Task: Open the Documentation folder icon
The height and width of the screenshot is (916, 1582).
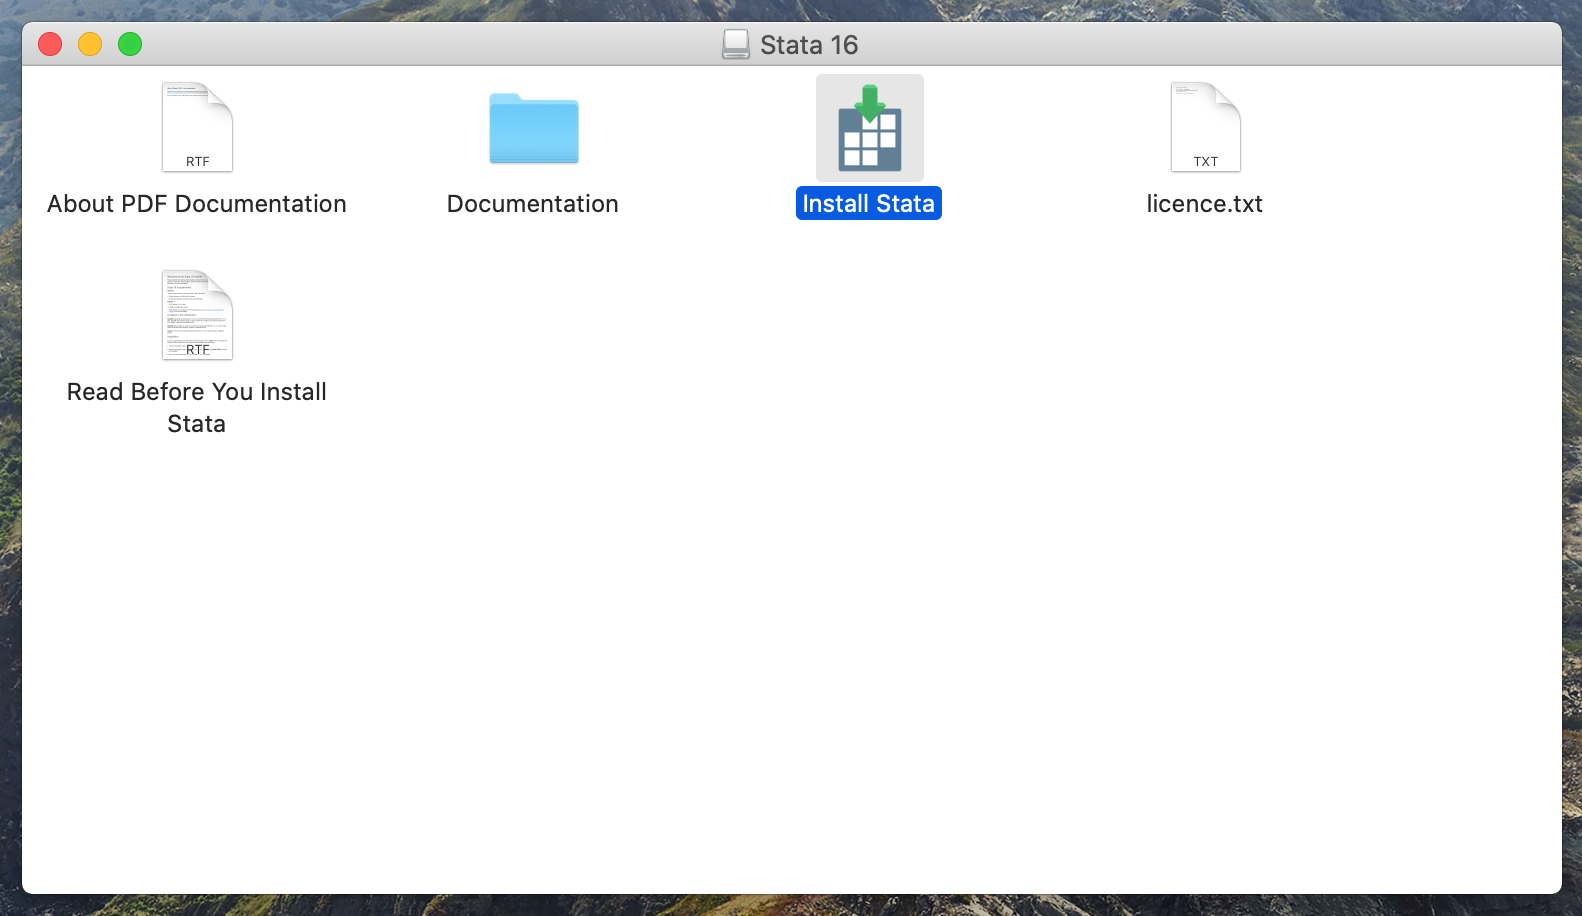Action: tap(533, 128)
